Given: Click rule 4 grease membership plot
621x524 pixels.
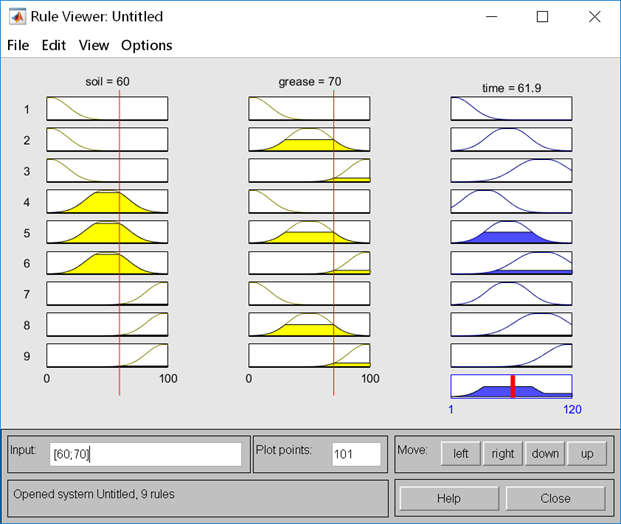Looking at the screenshot, I should 309,201.
